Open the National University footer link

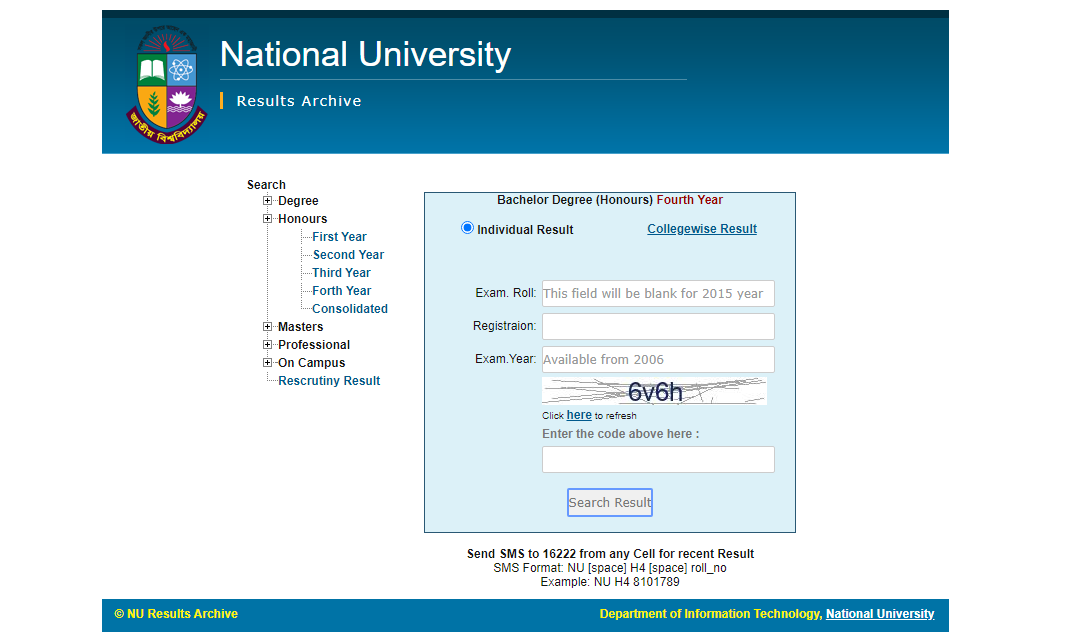click(880, 614)
